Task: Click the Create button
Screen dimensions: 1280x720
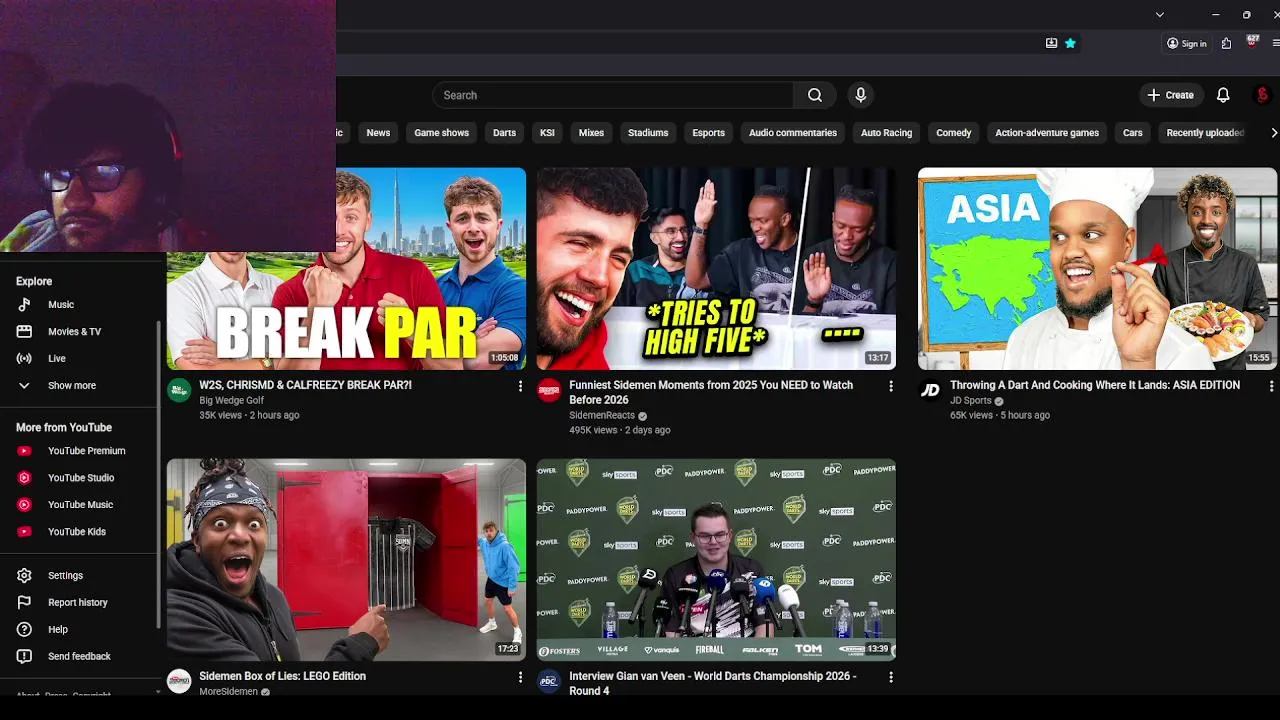Action: pyautogui.click(x=1171, y=95)
